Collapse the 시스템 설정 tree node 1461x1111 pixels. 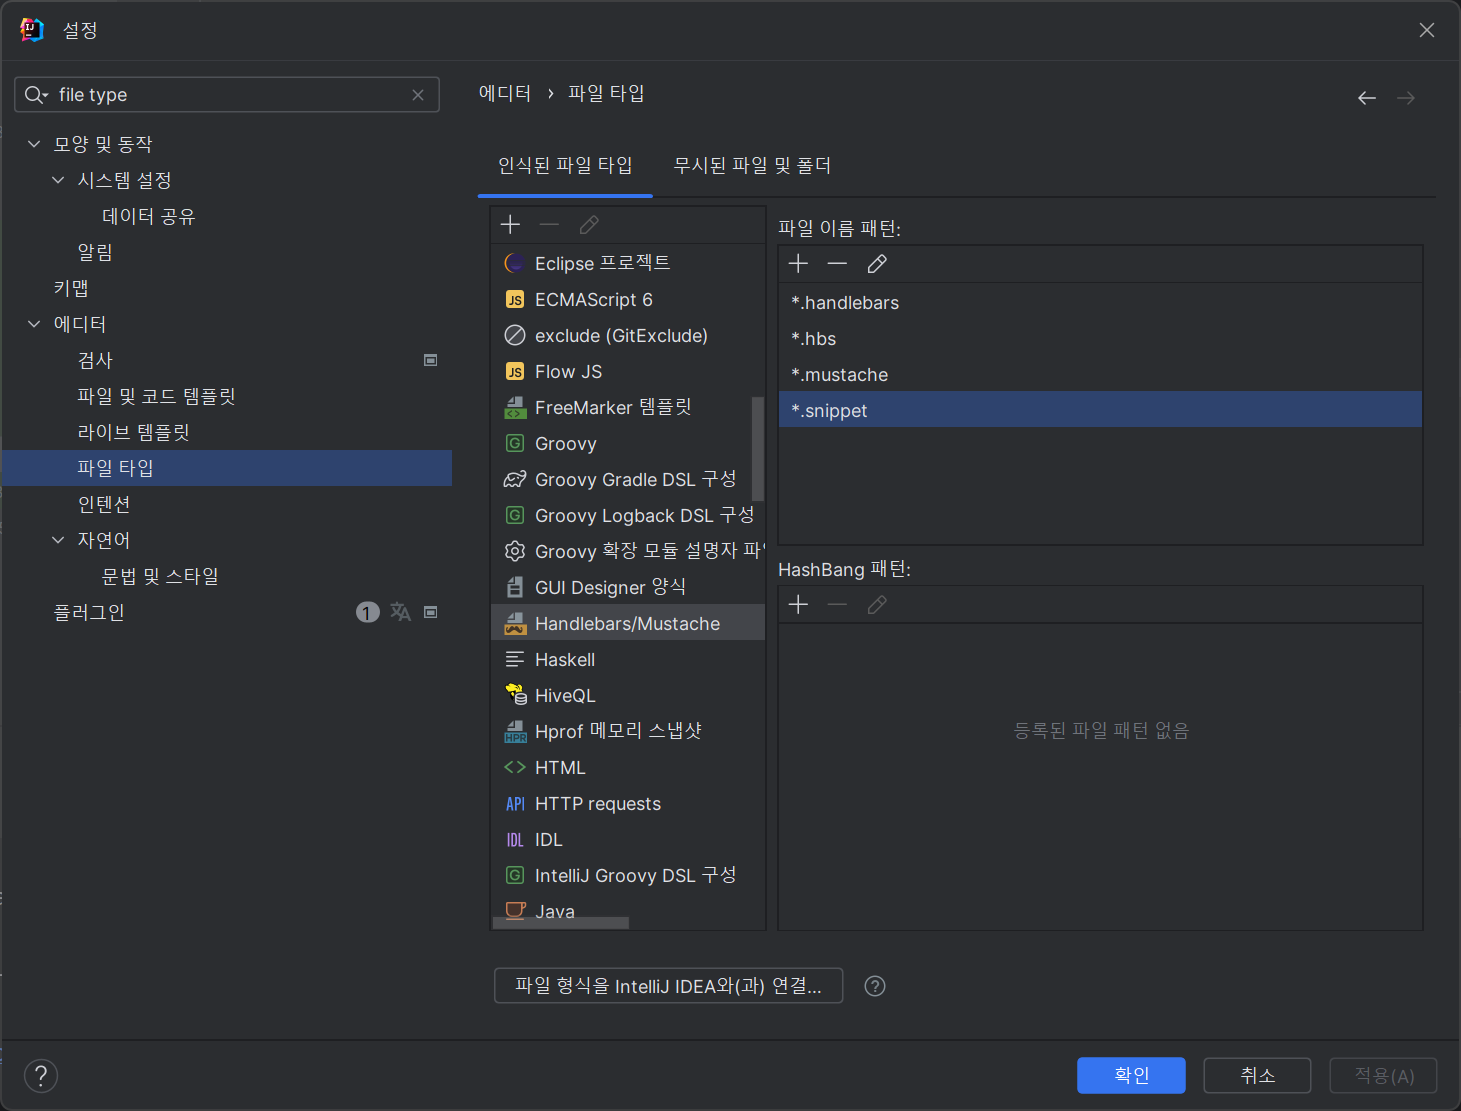(x=58, y=180)
